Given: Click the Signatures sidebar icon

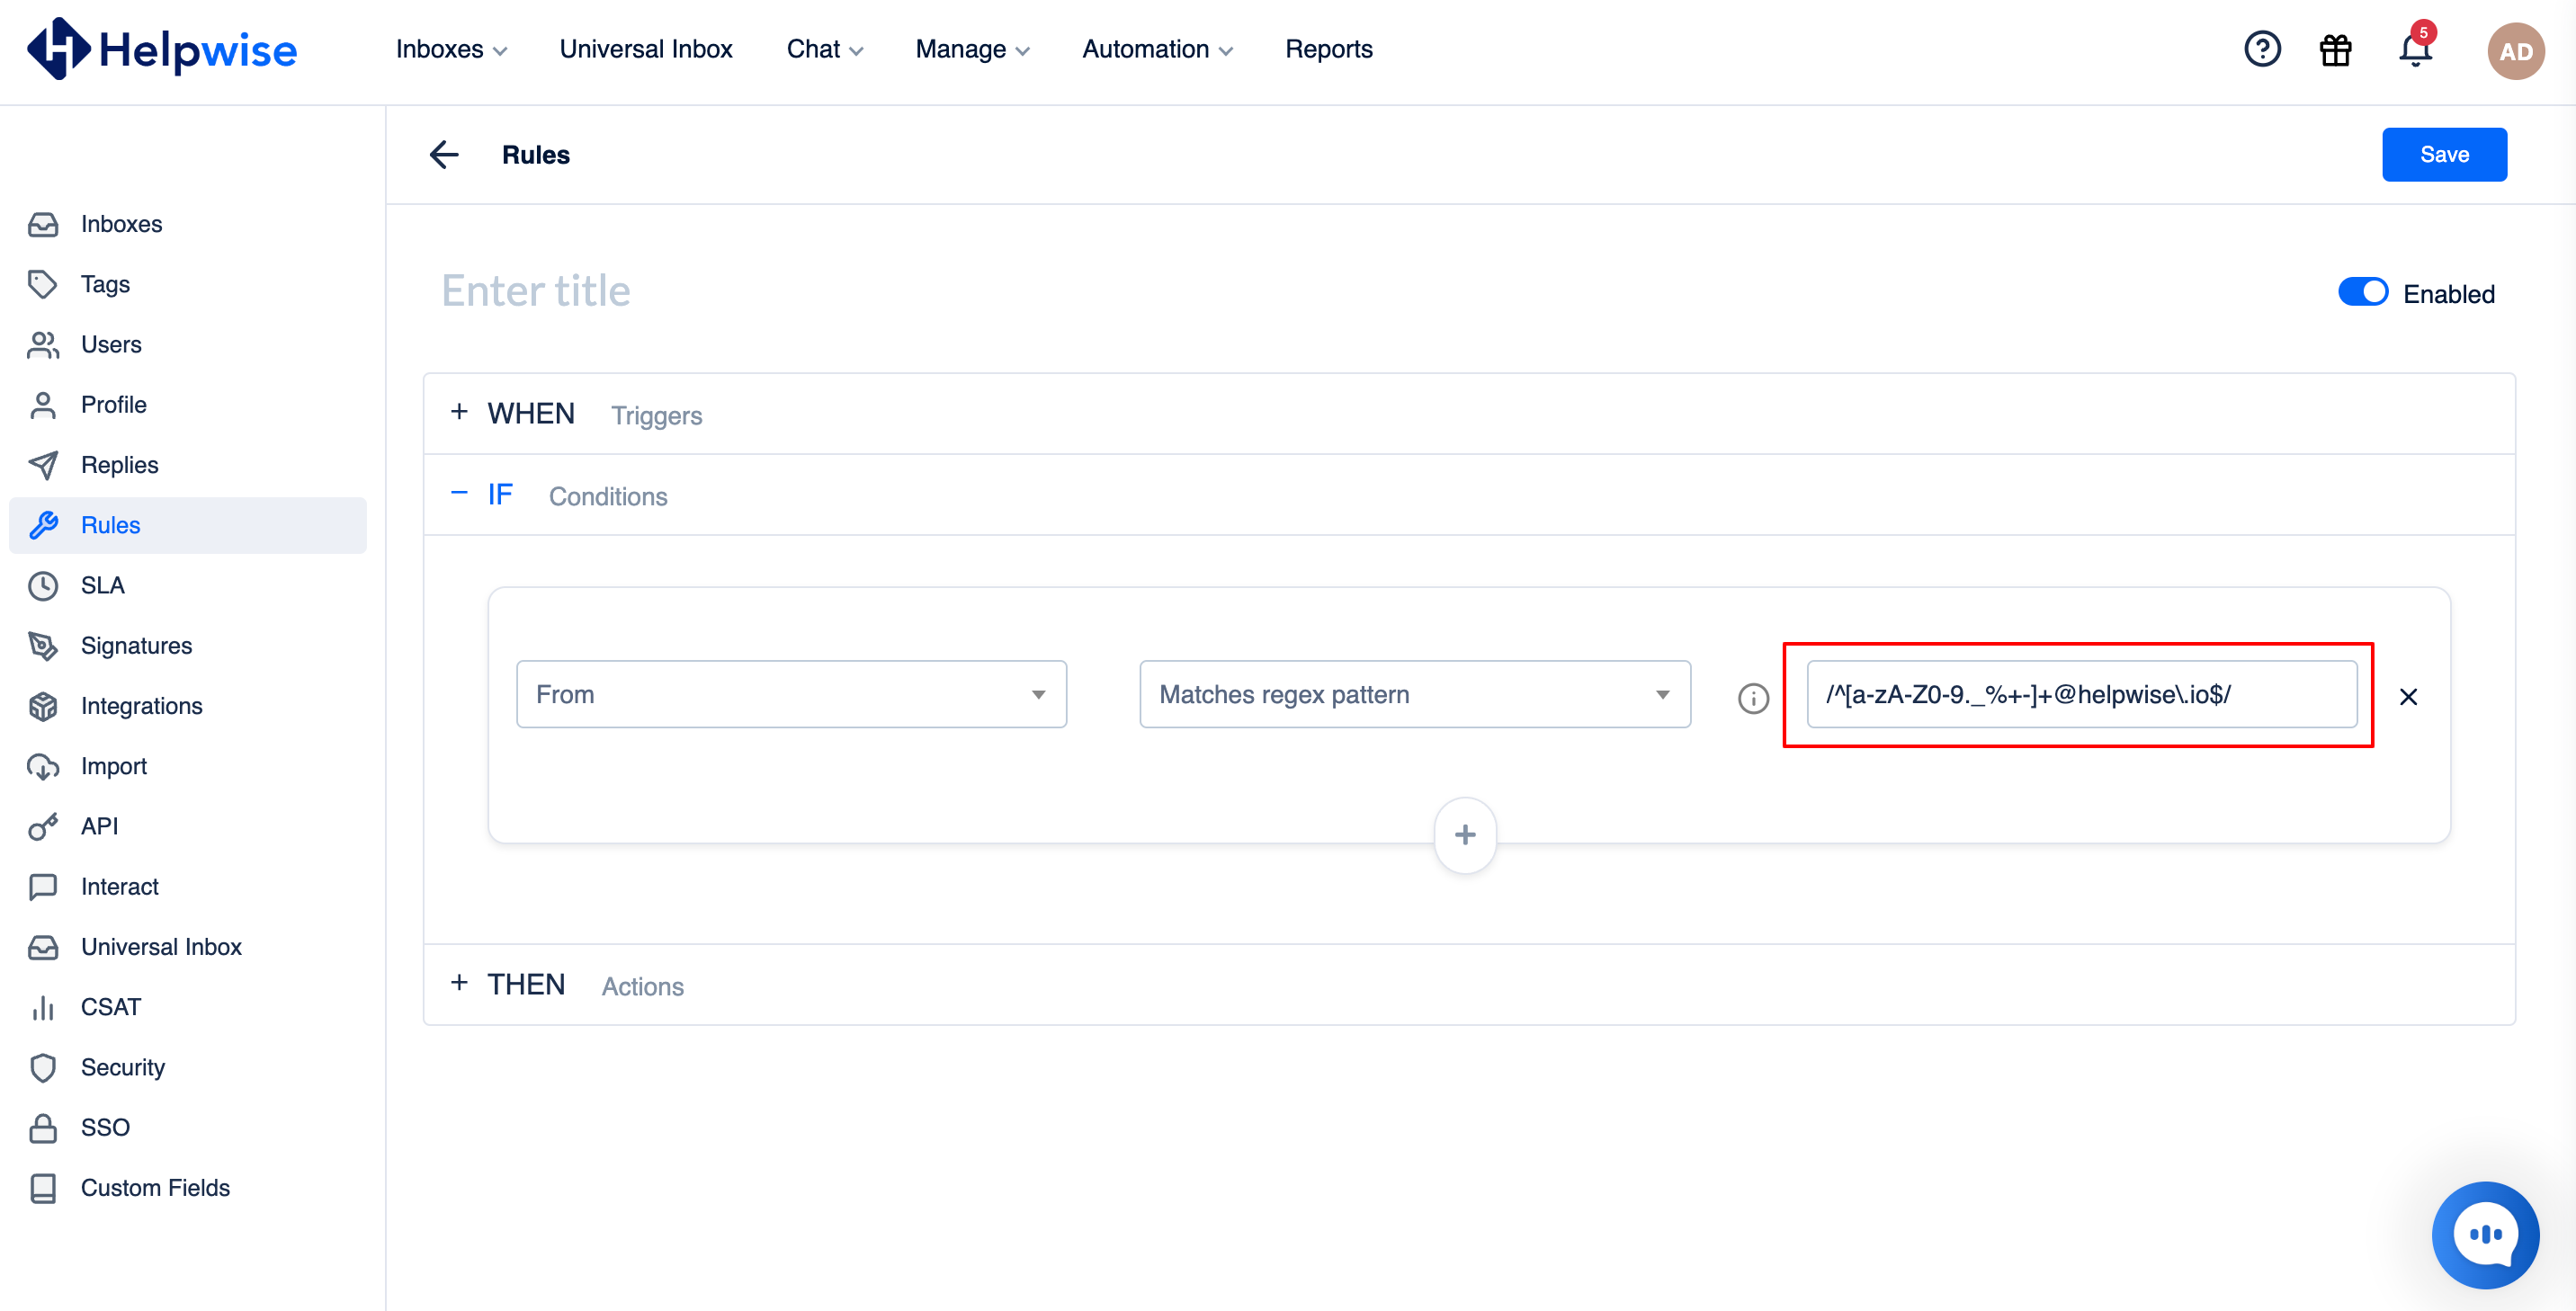Looking at the screenshot, I should point(47,644).
